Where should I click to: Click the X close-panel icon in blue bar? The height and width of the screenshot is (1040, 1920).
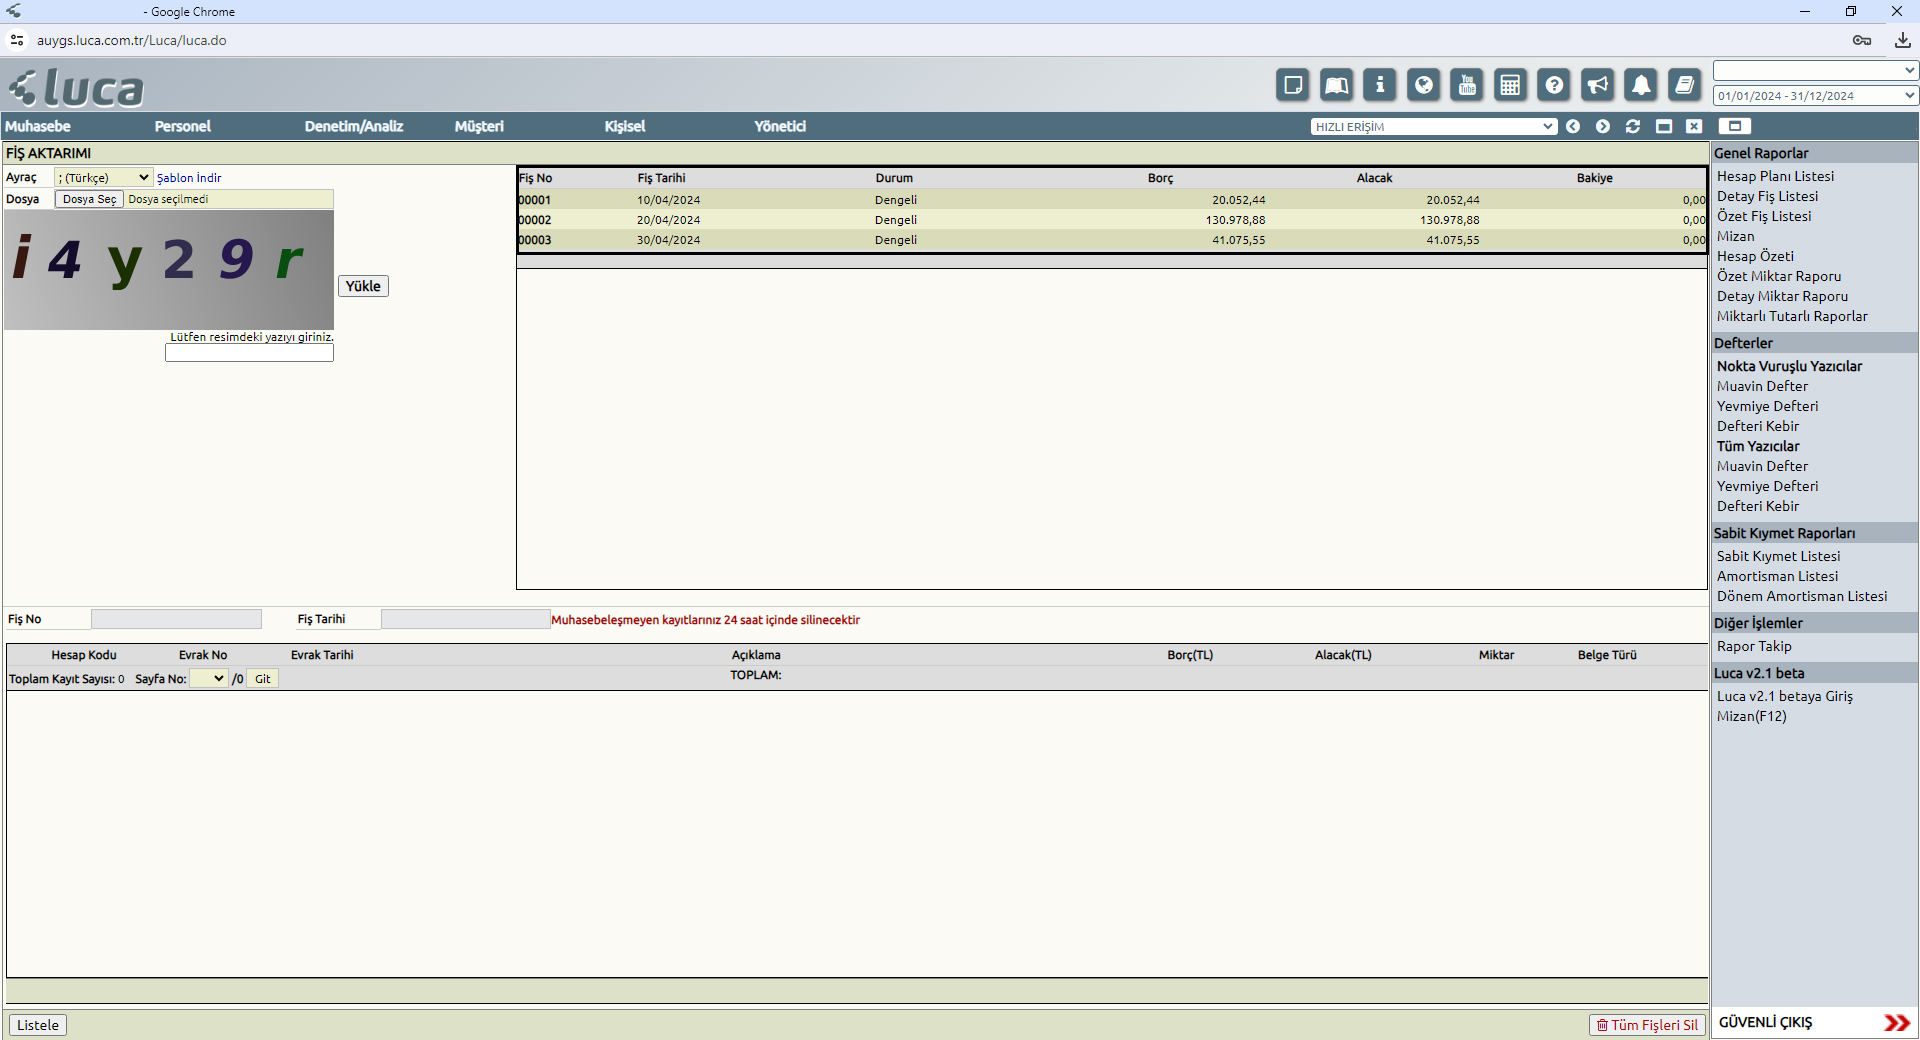tap(1694, 126)
